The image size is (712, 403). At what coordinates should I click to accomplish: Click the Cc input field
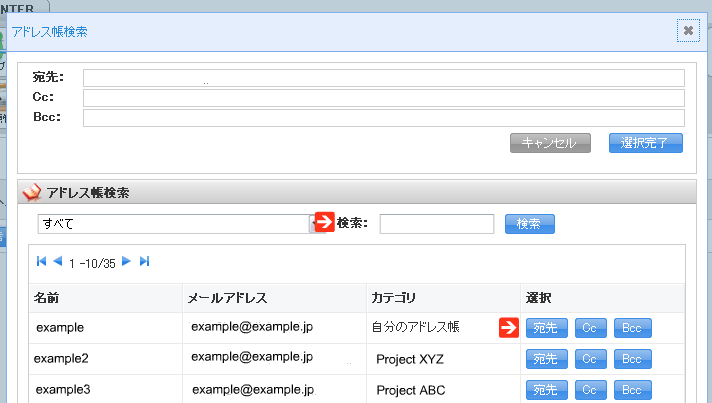tap(384, 98)
